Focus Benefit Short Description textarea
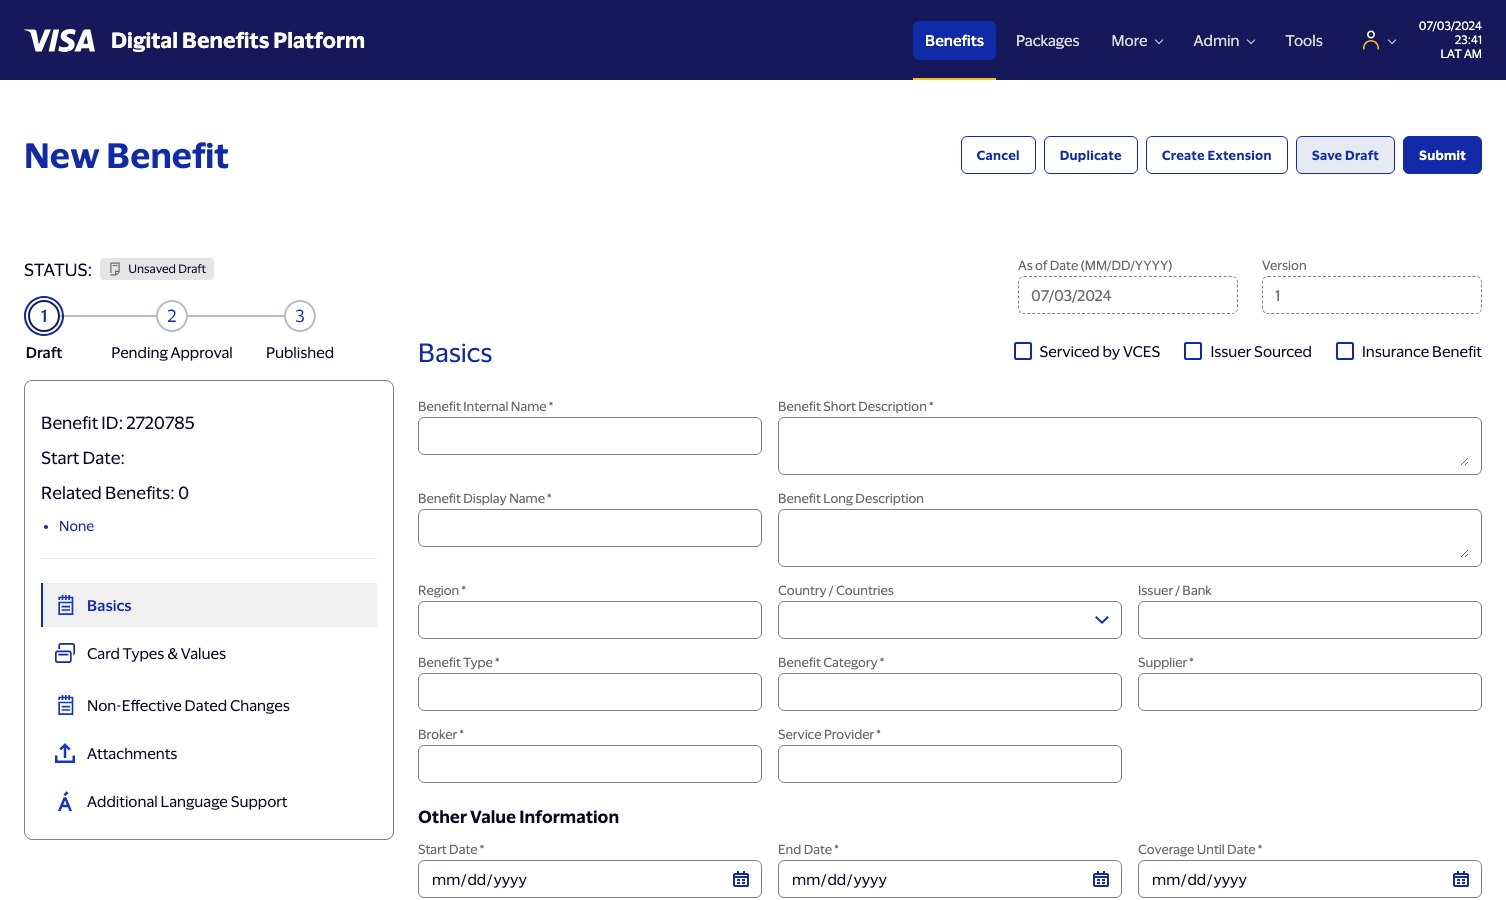The height and width of the screenshot is (900, 1506). coord(1130,446)
